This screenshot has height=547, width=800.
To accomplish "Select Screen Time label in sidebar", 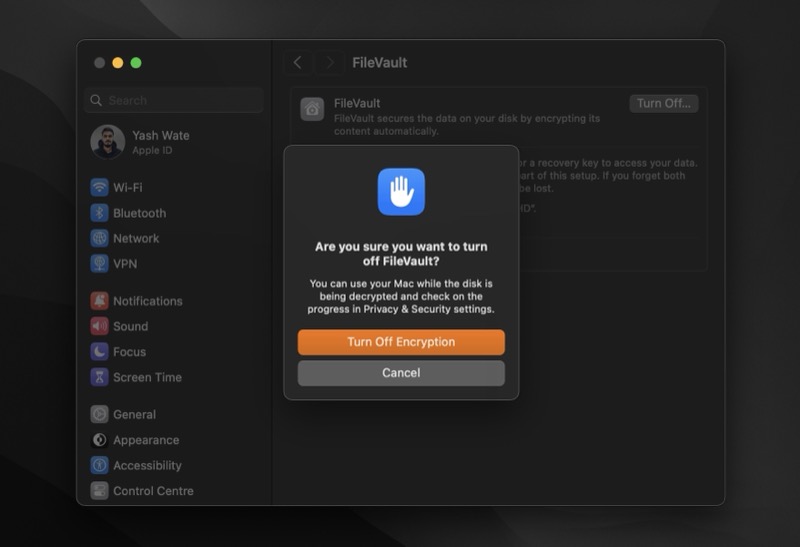I will pyautogui.click(x=147, y=377).
